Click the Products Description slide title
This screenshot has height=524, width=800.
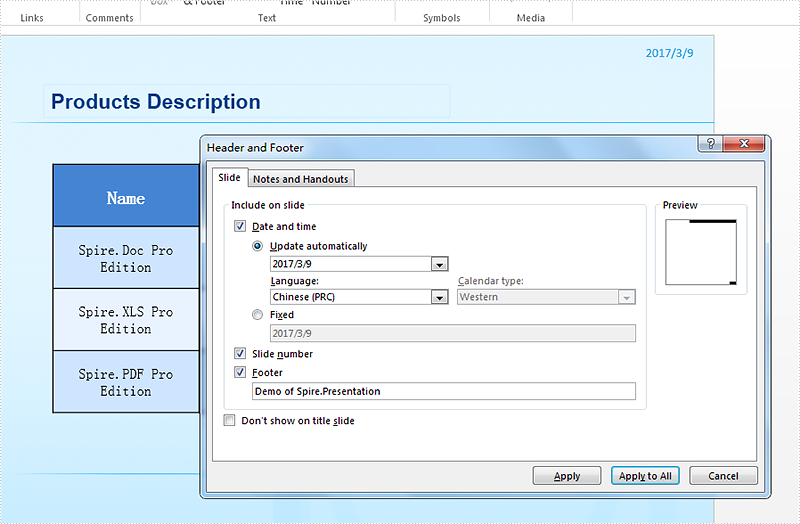click(156, 102)
